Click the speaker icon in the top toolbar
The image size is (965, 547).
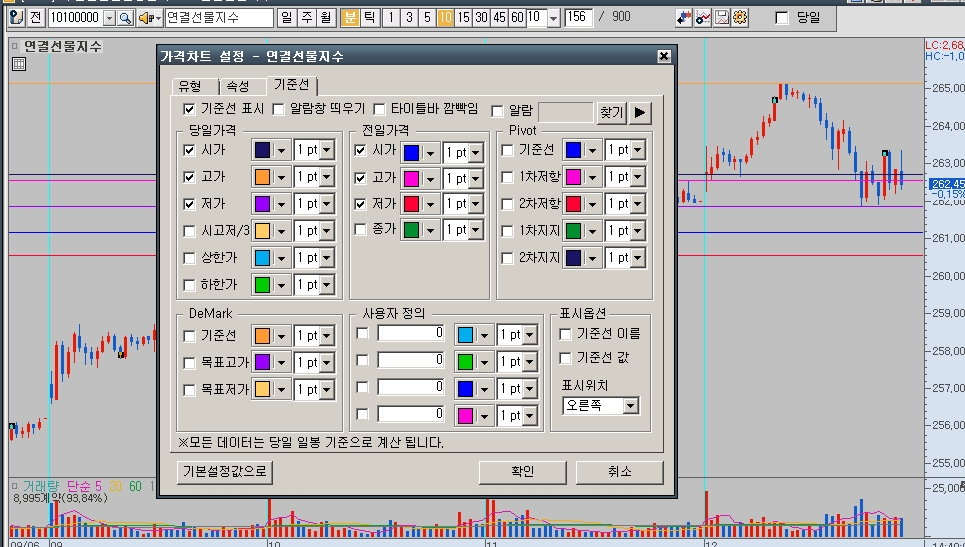(x=146, y=18)
